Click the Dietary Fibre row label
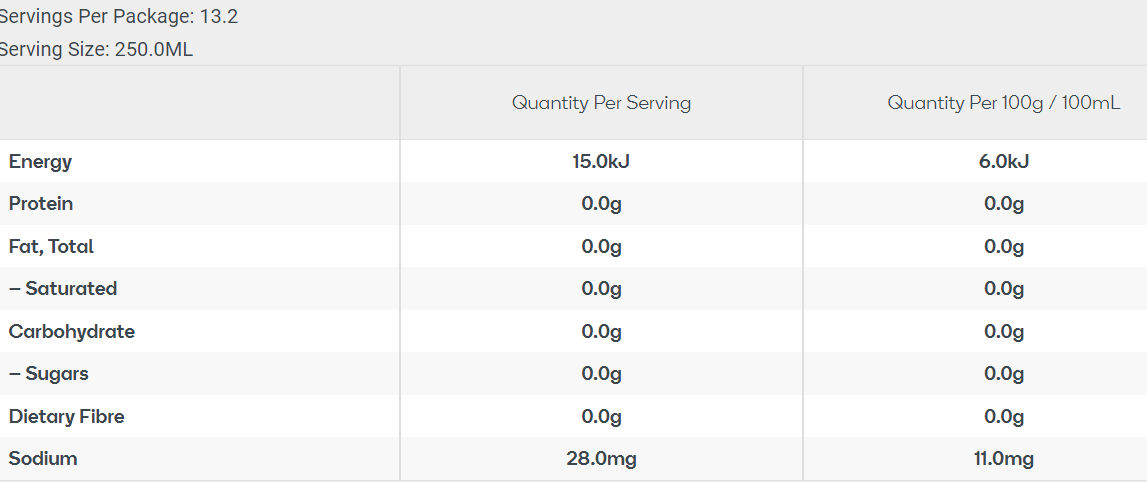This screenshot has width=1147, height=482. 67,416
